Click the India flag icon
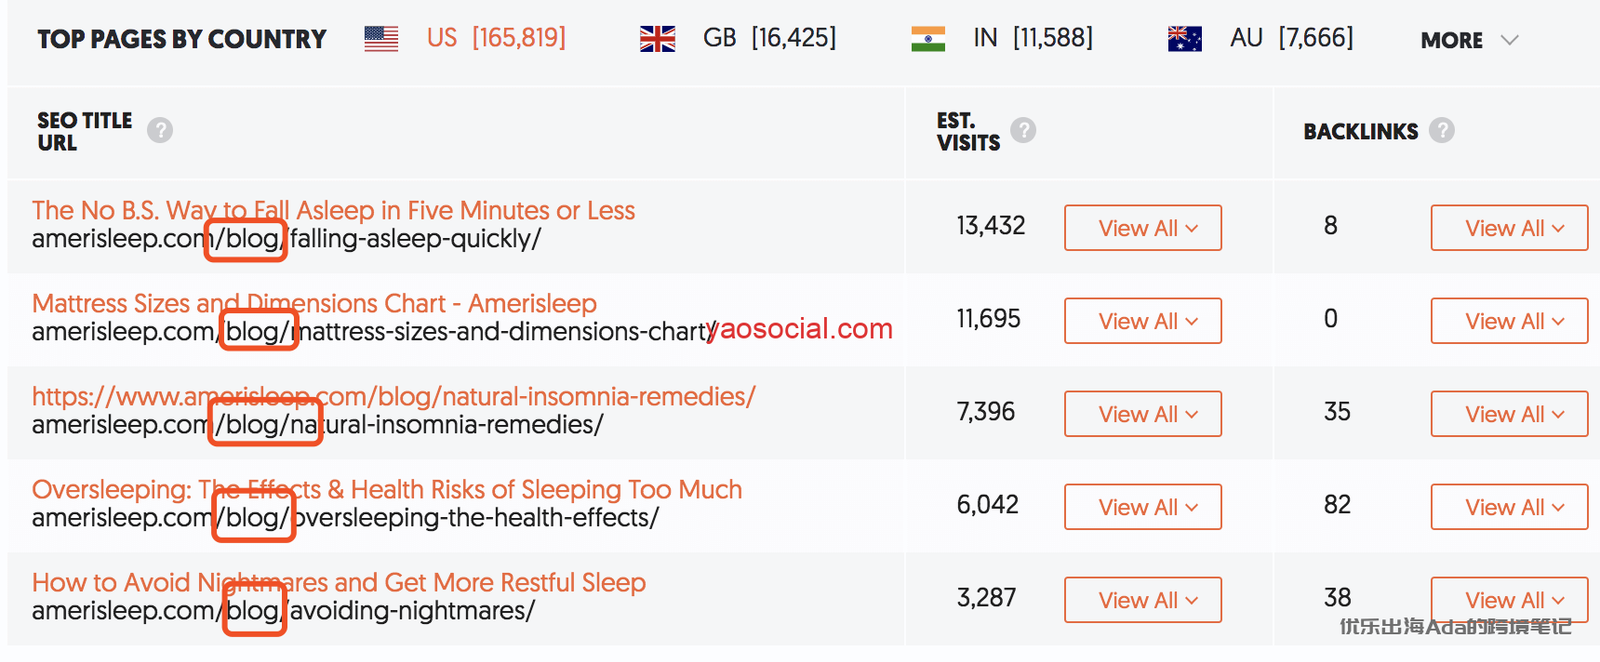1600x662 pixels. [928, 39]
